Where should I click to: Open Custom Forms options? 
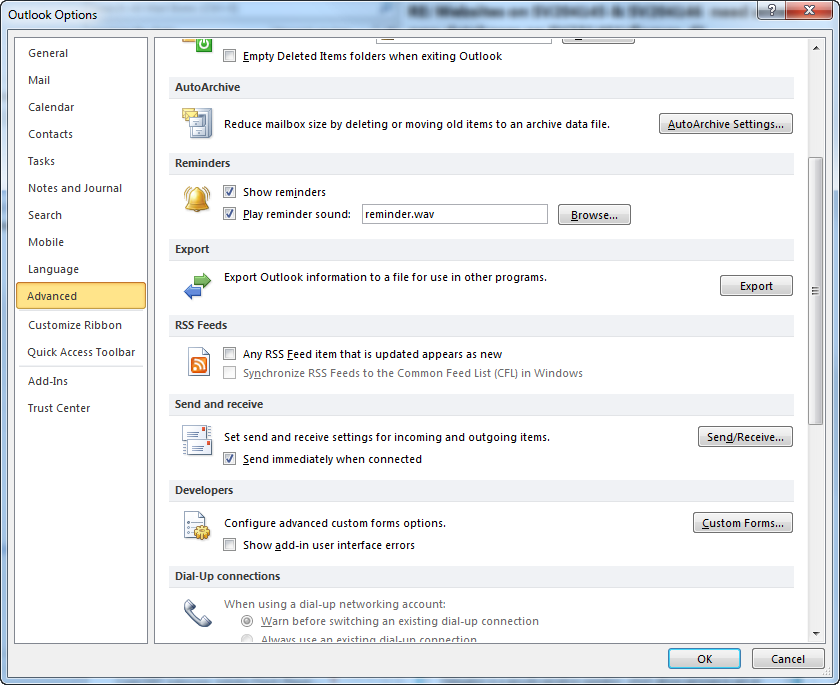coord(742,523)
